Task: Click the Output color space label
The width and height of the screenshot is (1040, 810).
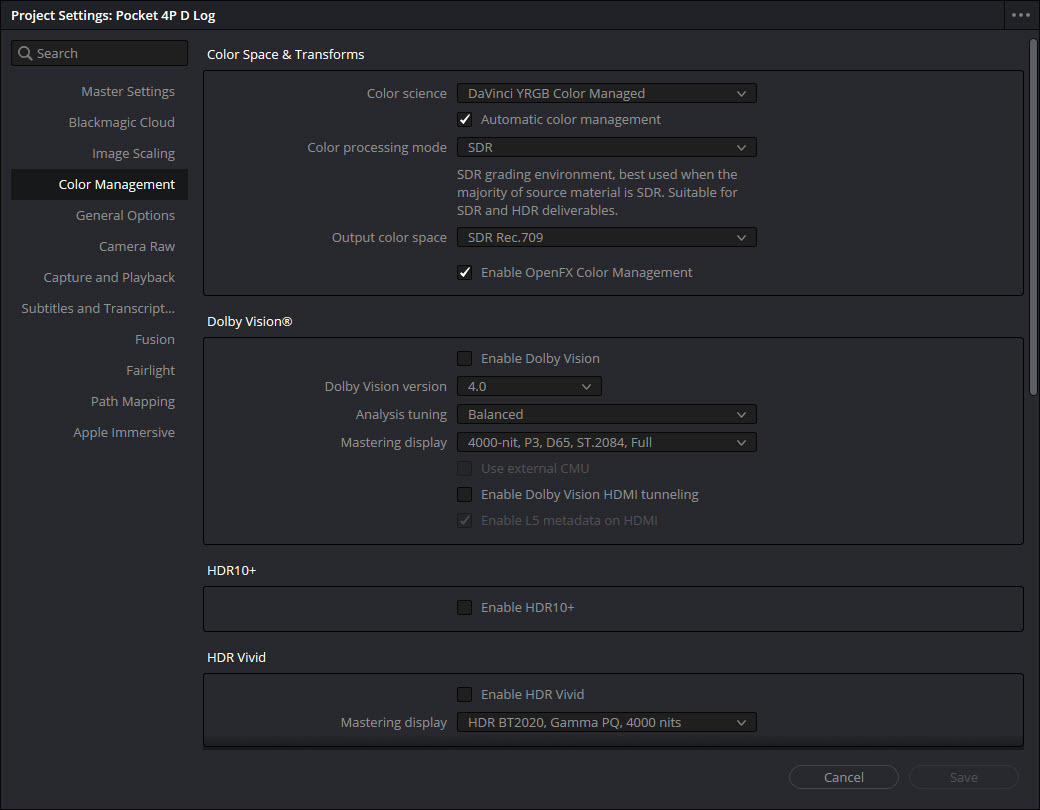Action: click(x=389, y=237)
